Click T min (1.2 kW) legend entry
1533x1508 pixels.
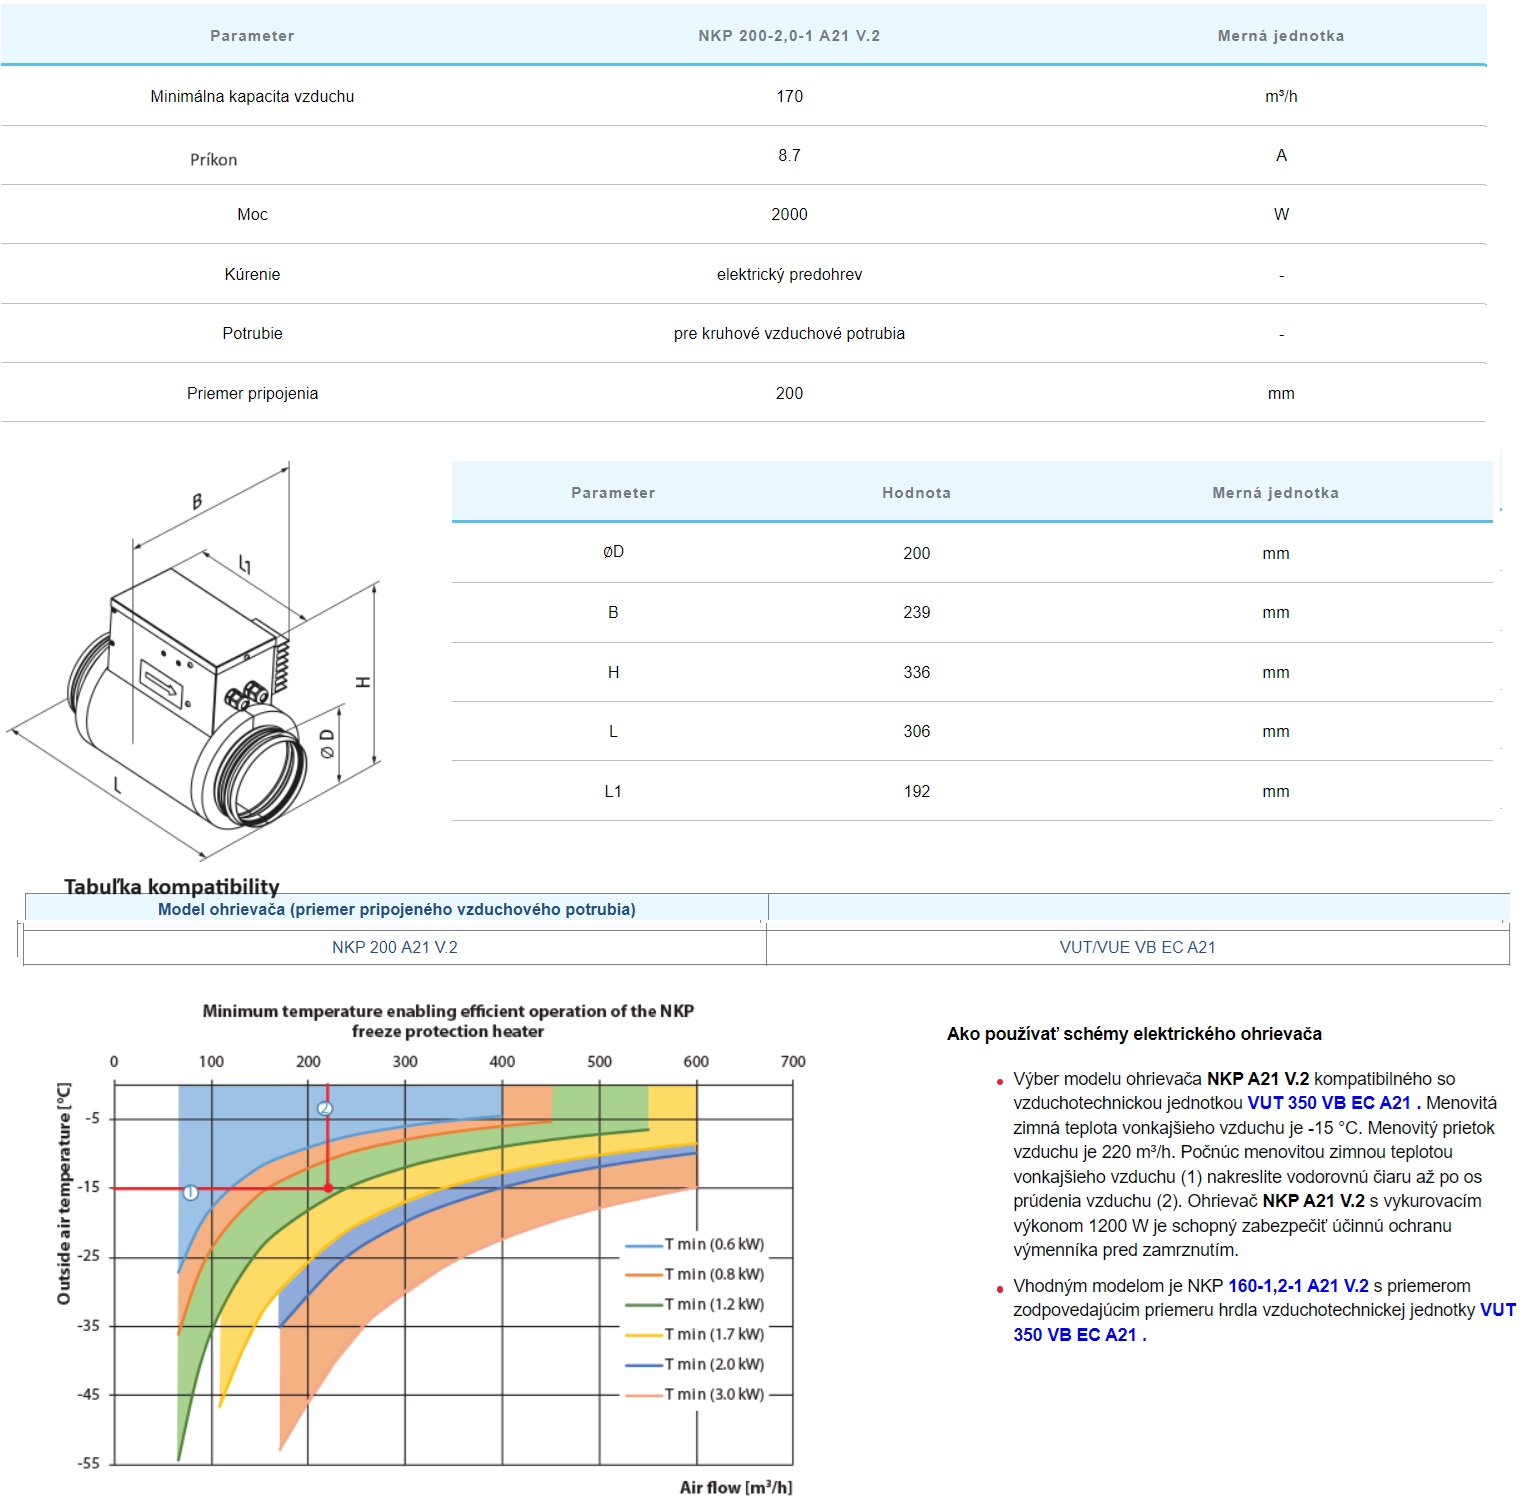(713, 1305)
